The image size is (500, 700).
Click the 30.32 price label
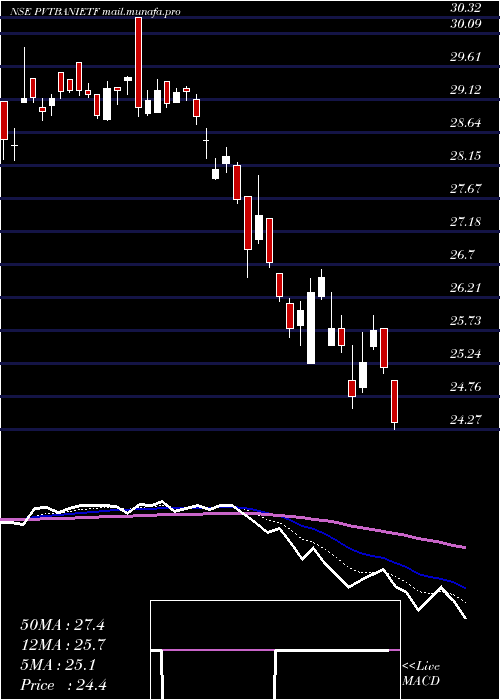coord(466,8)
